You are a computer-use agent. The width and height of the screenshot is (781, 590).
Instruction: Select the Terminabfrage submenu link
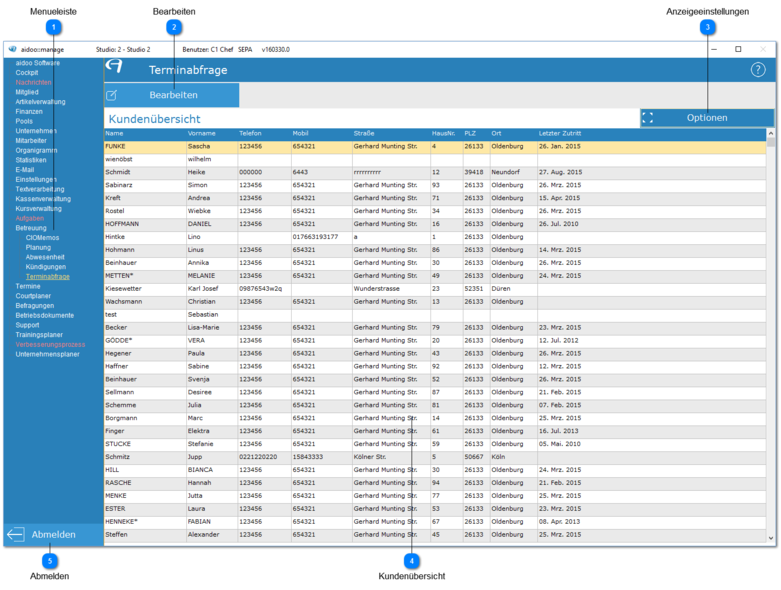(48, 277)
